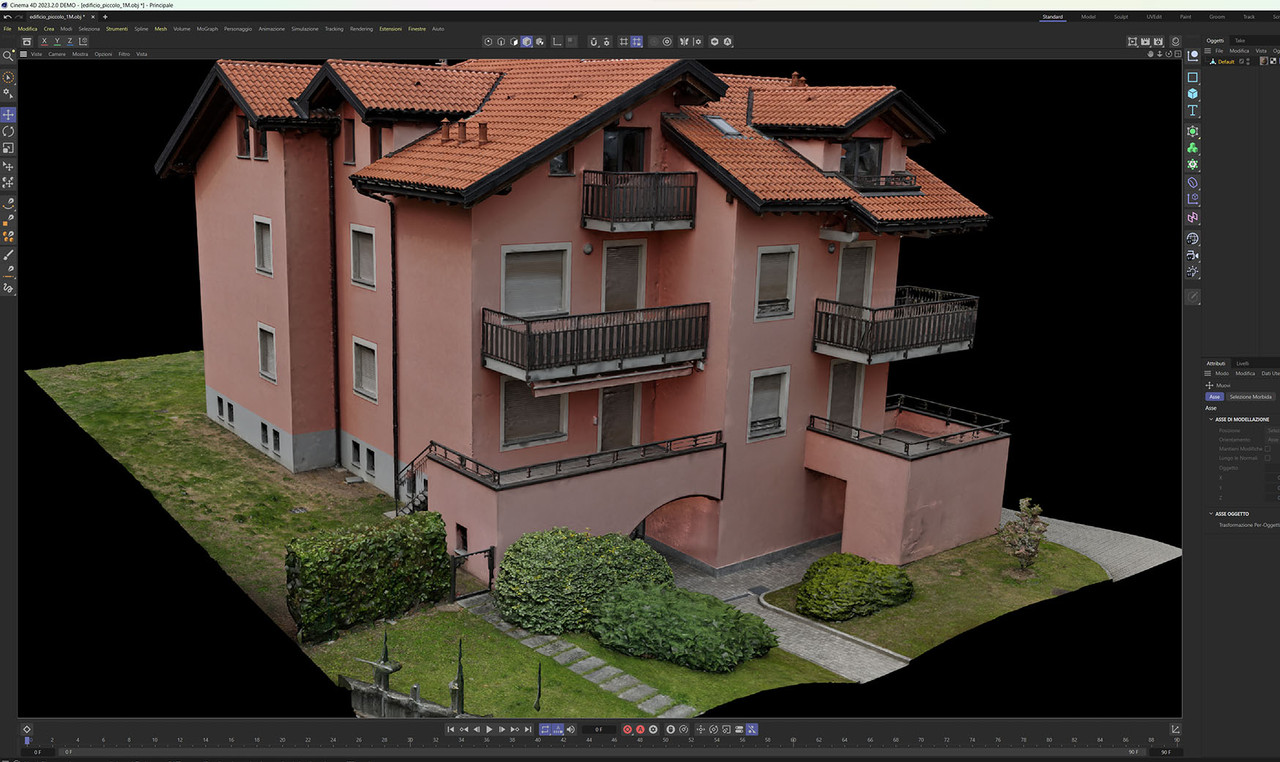Switch to the UVEdit layout tab

pyautogui.click(x=1154, y=17)
